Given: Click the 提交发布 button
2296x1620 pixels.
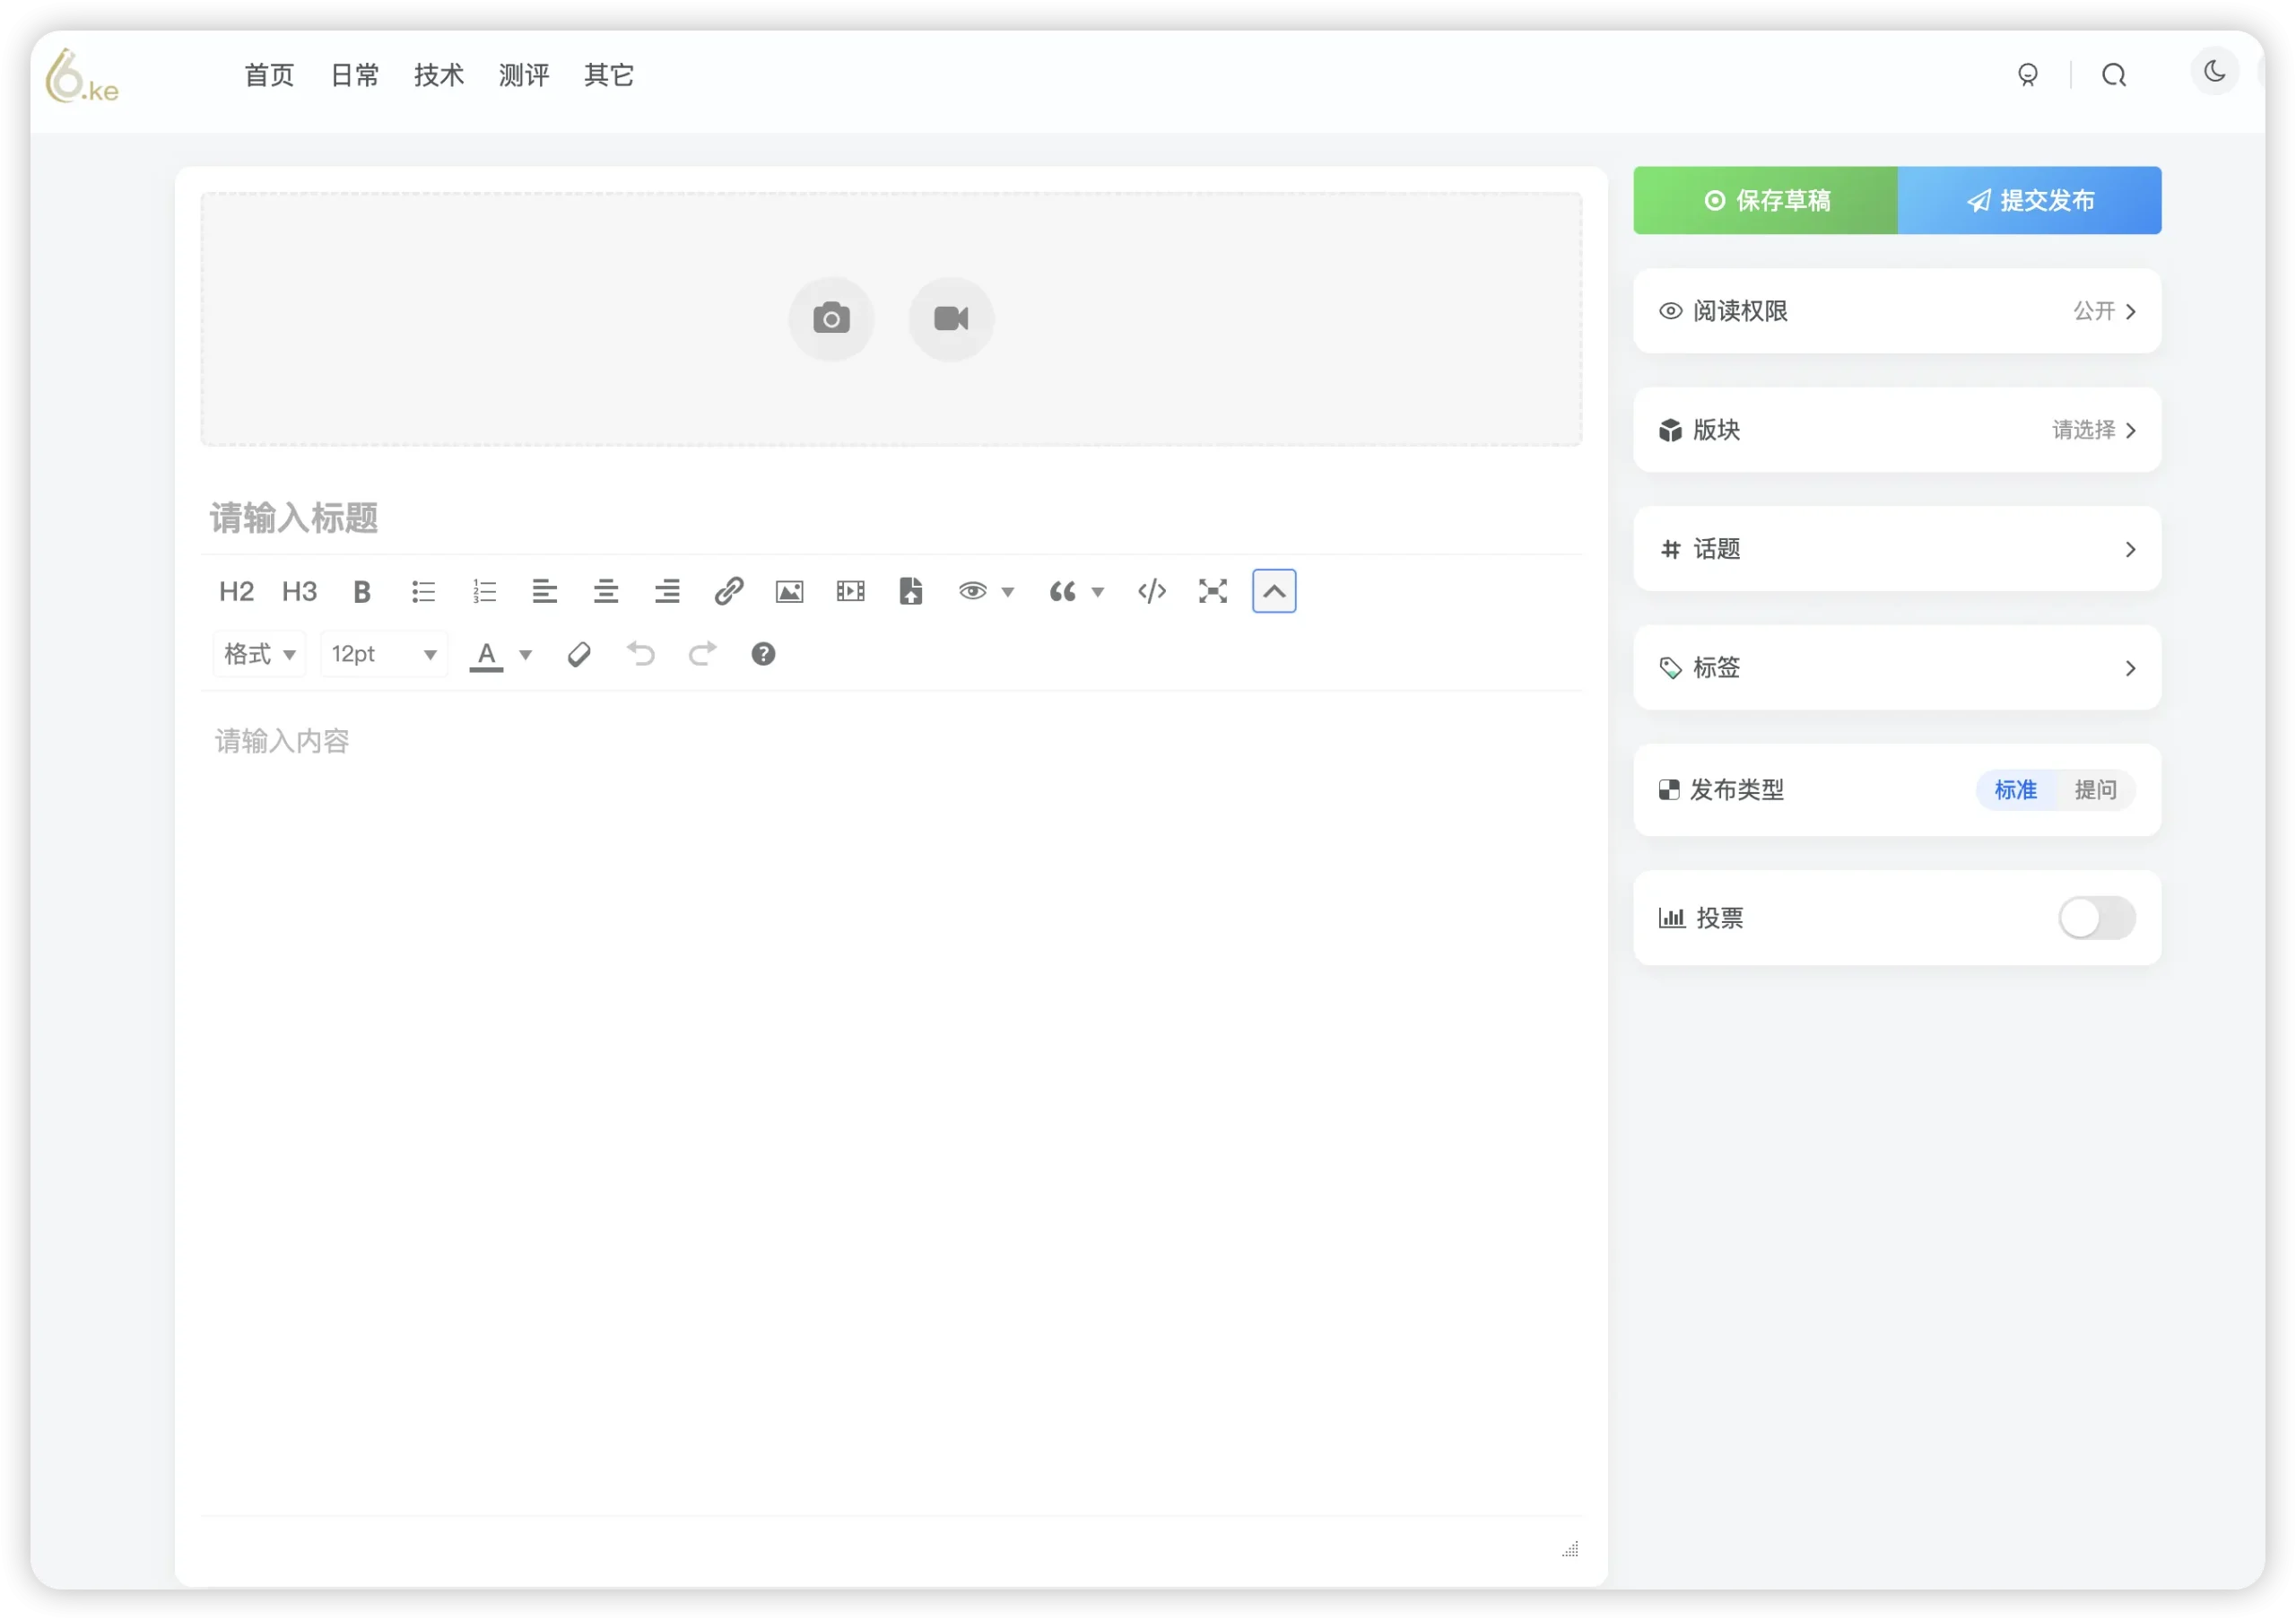Looking at the screenshot, I should pos(2030,201).
